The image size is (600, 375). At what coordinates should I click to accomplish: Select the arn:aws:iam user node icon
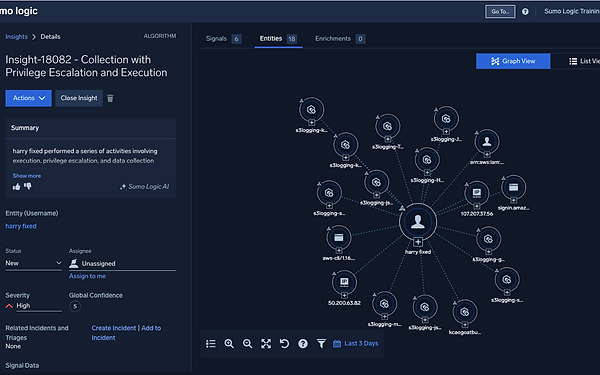tap(487, 142)
